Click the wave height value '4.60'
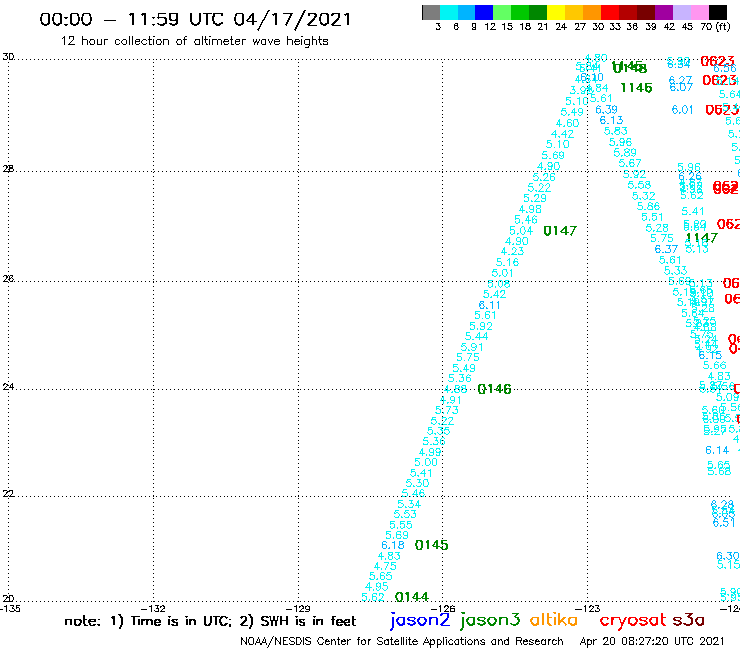The height and width of the screenshot is (650, 740). (568, 123)
